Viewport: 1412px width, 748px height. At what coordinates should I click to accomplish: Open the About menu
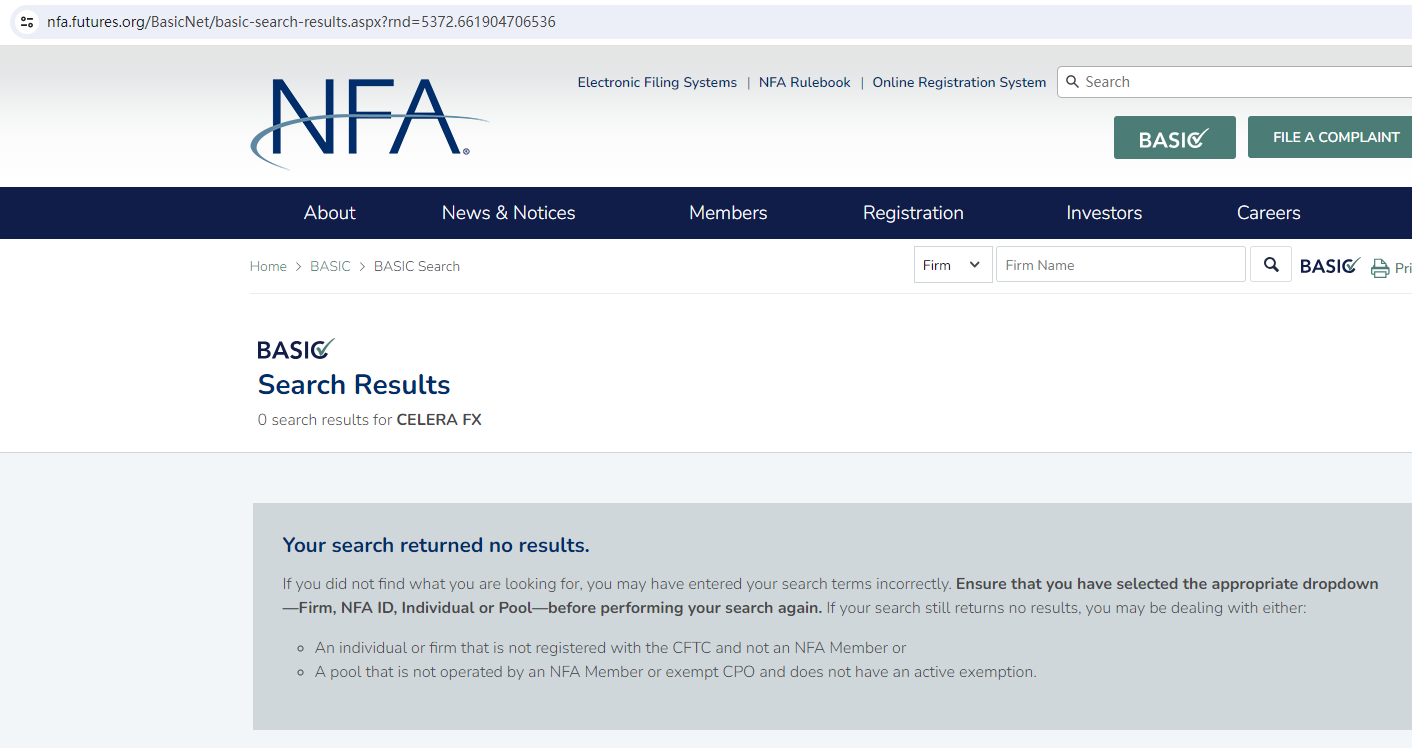(x=329, y=213)
